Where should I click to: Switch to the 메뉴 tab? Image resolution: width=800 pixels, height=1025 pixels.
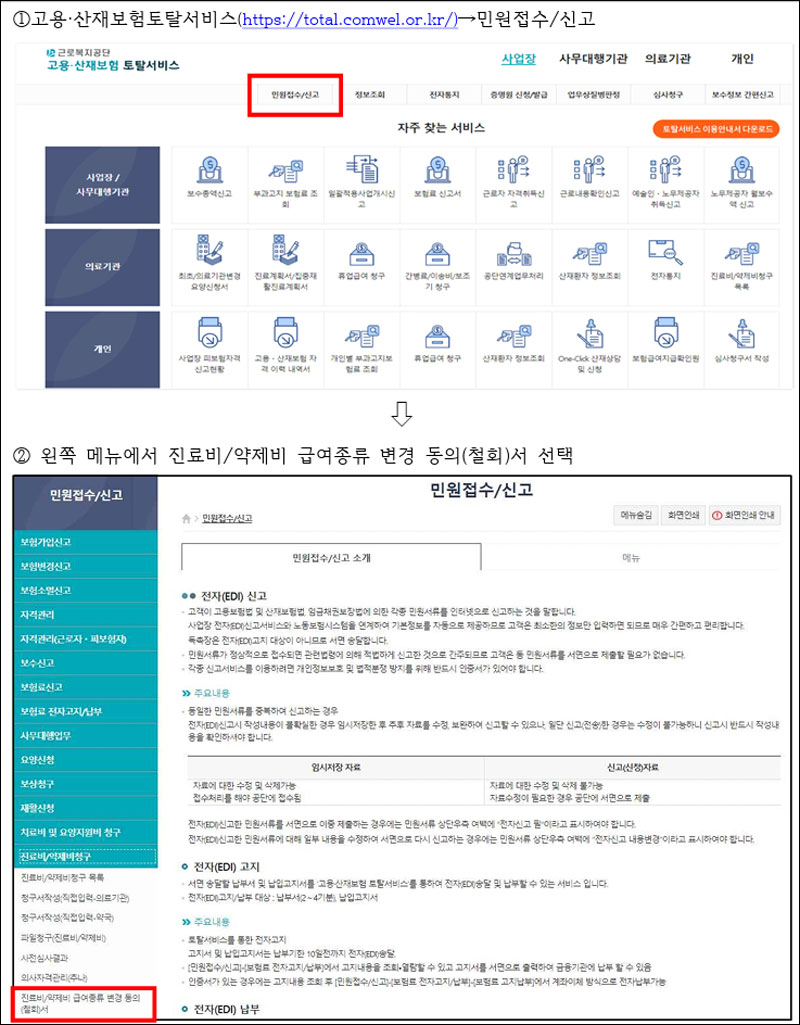(x=631, y=557)
